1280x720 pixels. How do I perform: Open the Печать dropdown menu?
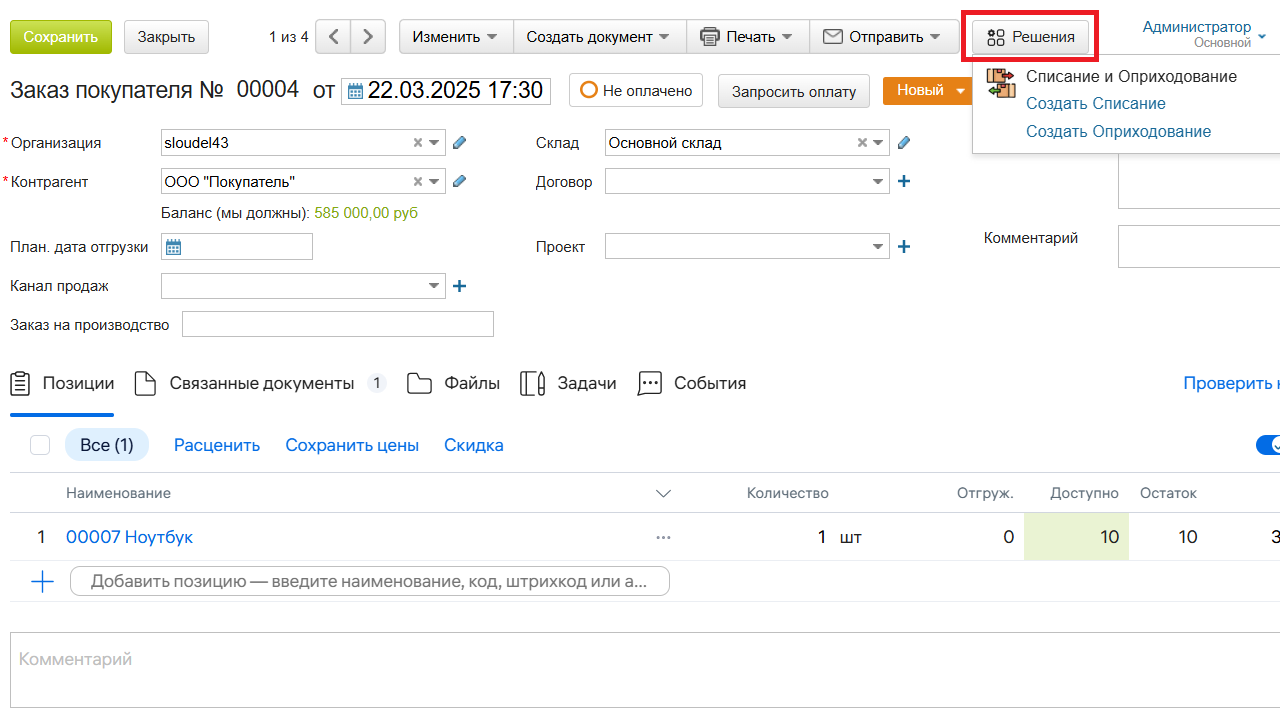746,37
